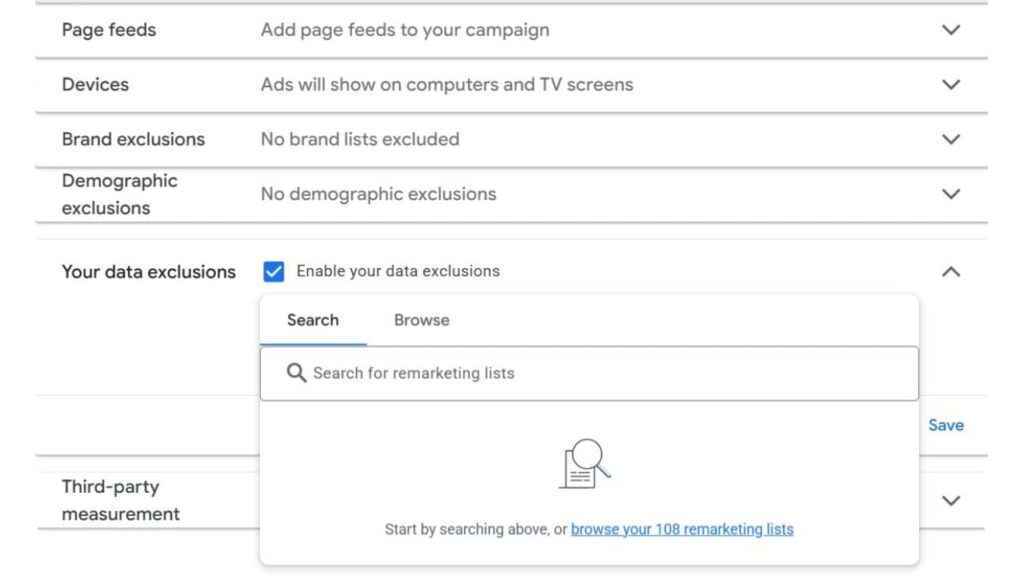The width and height of the screenshot is (1024, 576).
Task: Expand the Demographic exclusions section
Action: (x=953, y=193)
